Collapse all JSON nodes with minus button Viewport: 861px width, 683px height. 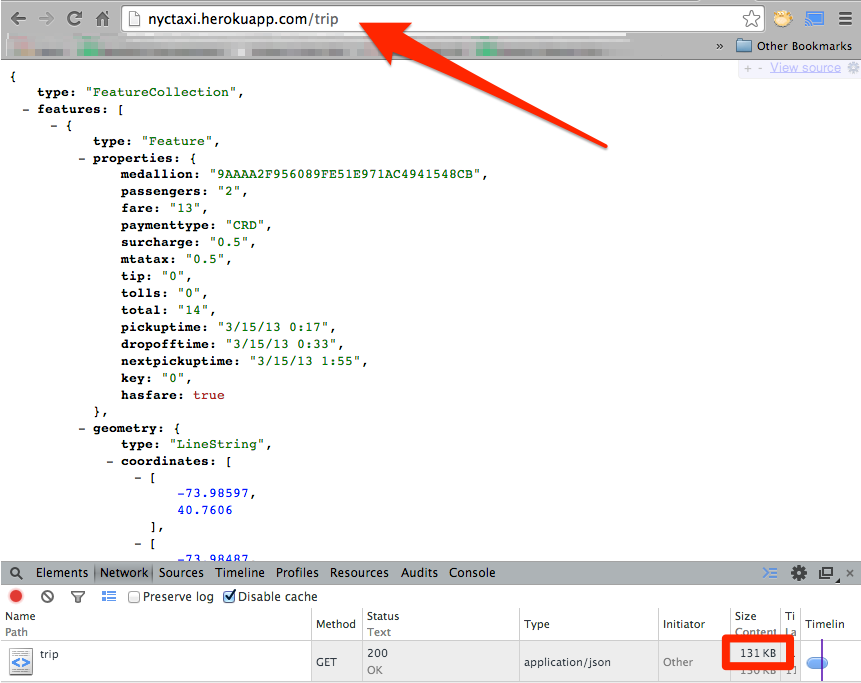(760, 68)
